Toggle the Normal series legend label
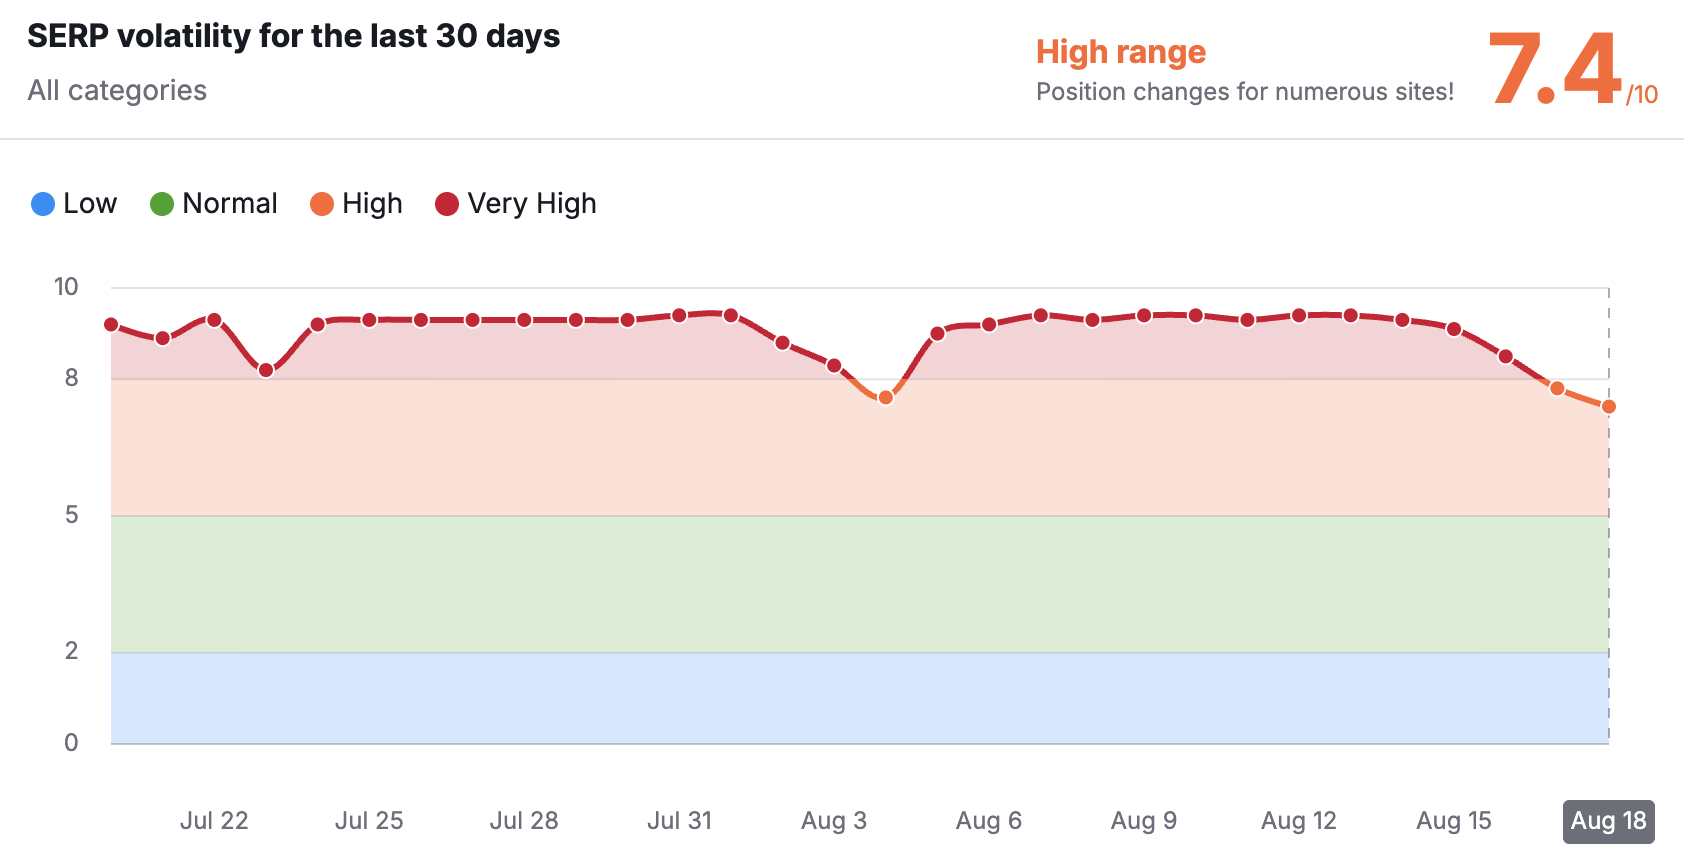The image size is (1684, 866). pos(230,204)
